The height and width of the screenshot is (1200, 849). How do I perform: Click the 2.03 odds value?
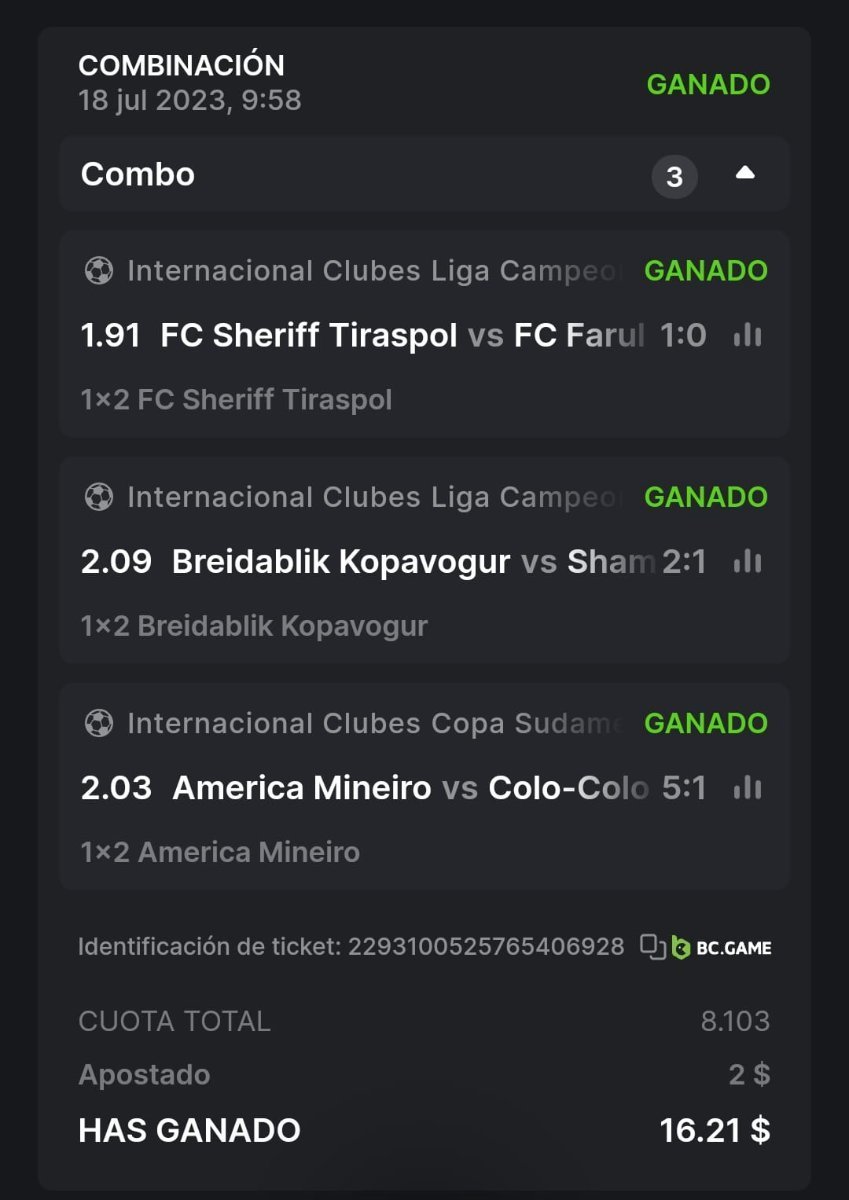[x=116, y=788]
